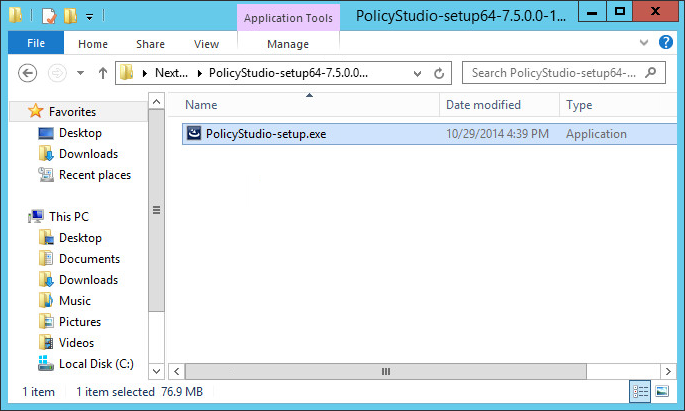
Task: Switch to the Share ribbon tab
Action: (x=150, y=44)
